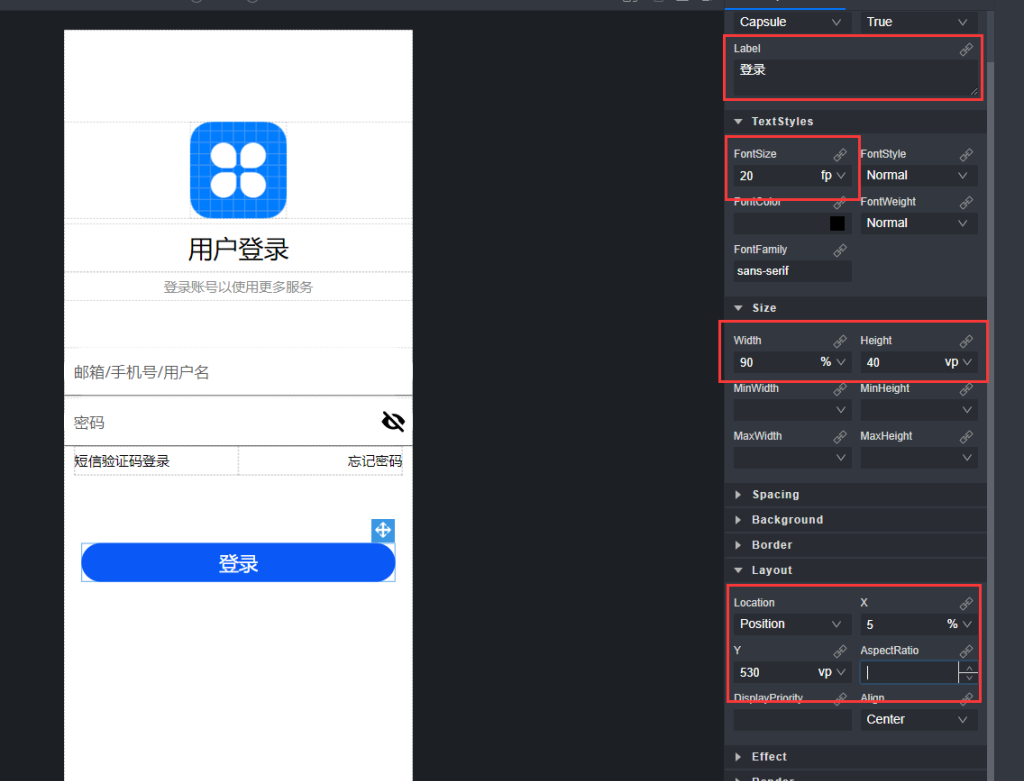Open the MaxWidth dropdown field

tap(792, 458)
